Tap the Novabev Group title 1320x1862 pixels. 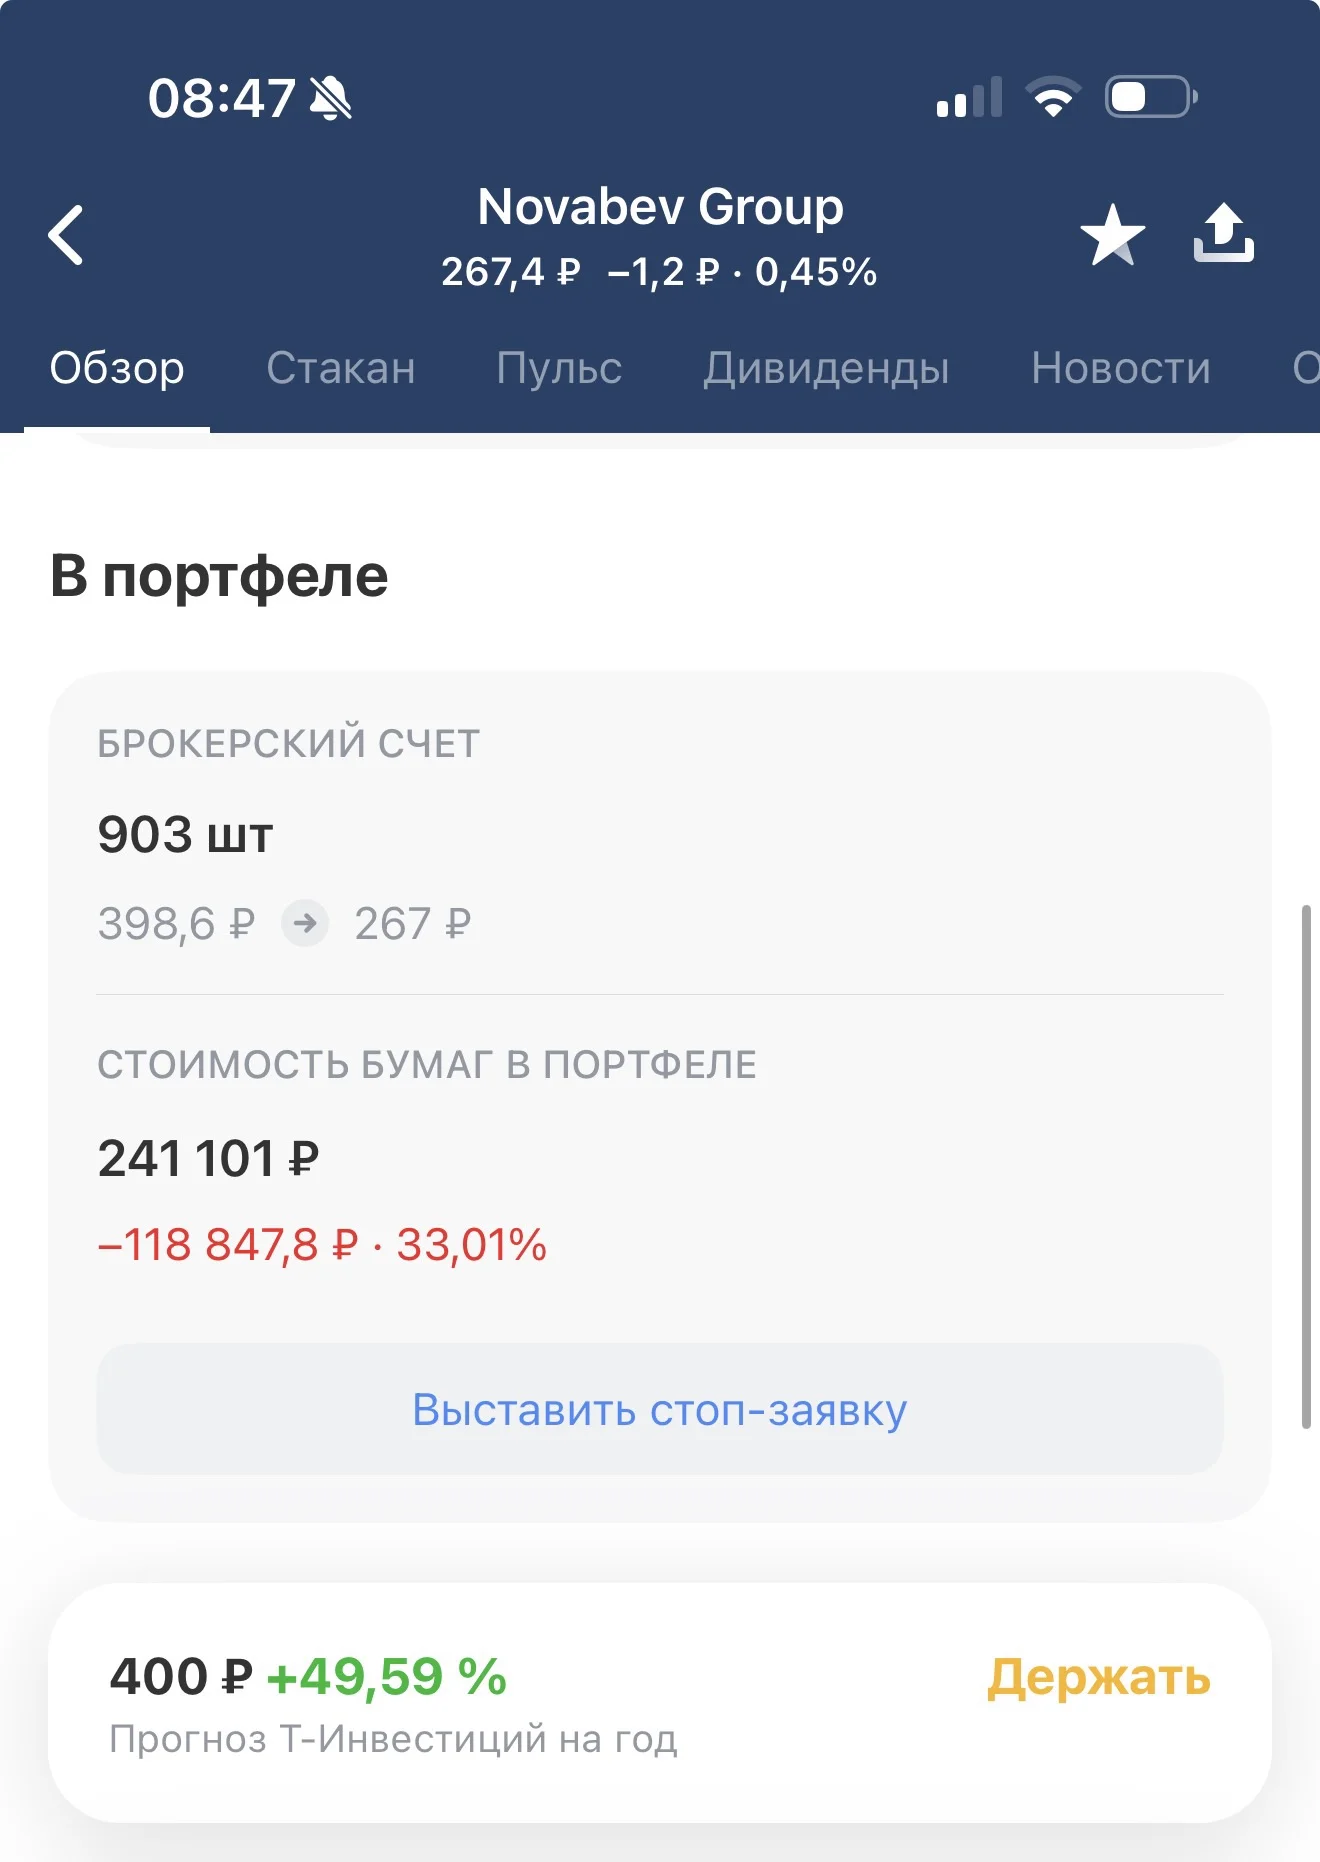coord(660,207)
